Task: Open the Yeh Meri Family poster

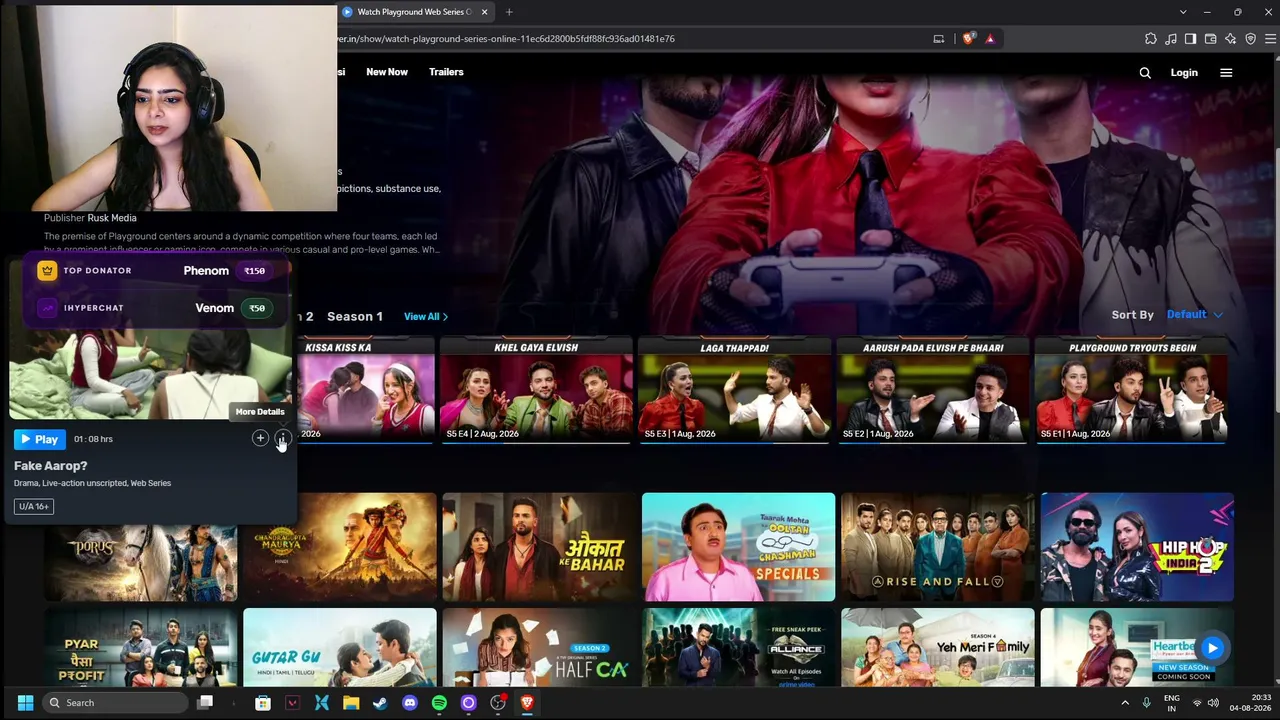Action: click(938, 647)
